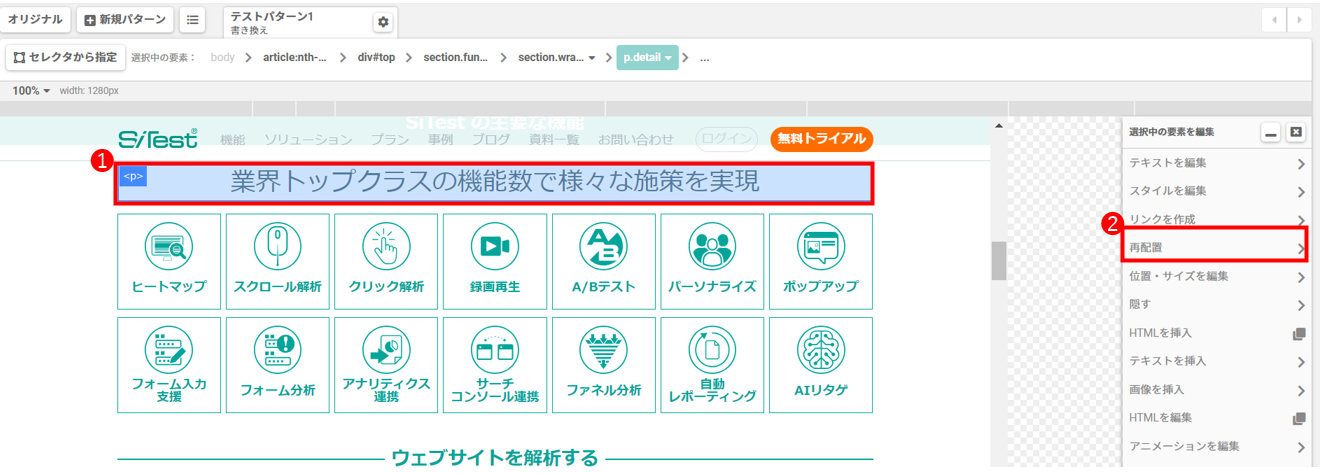Expand テキストを挿入 option
This screenshot has height=473, width=1320.
[1216, 361]
